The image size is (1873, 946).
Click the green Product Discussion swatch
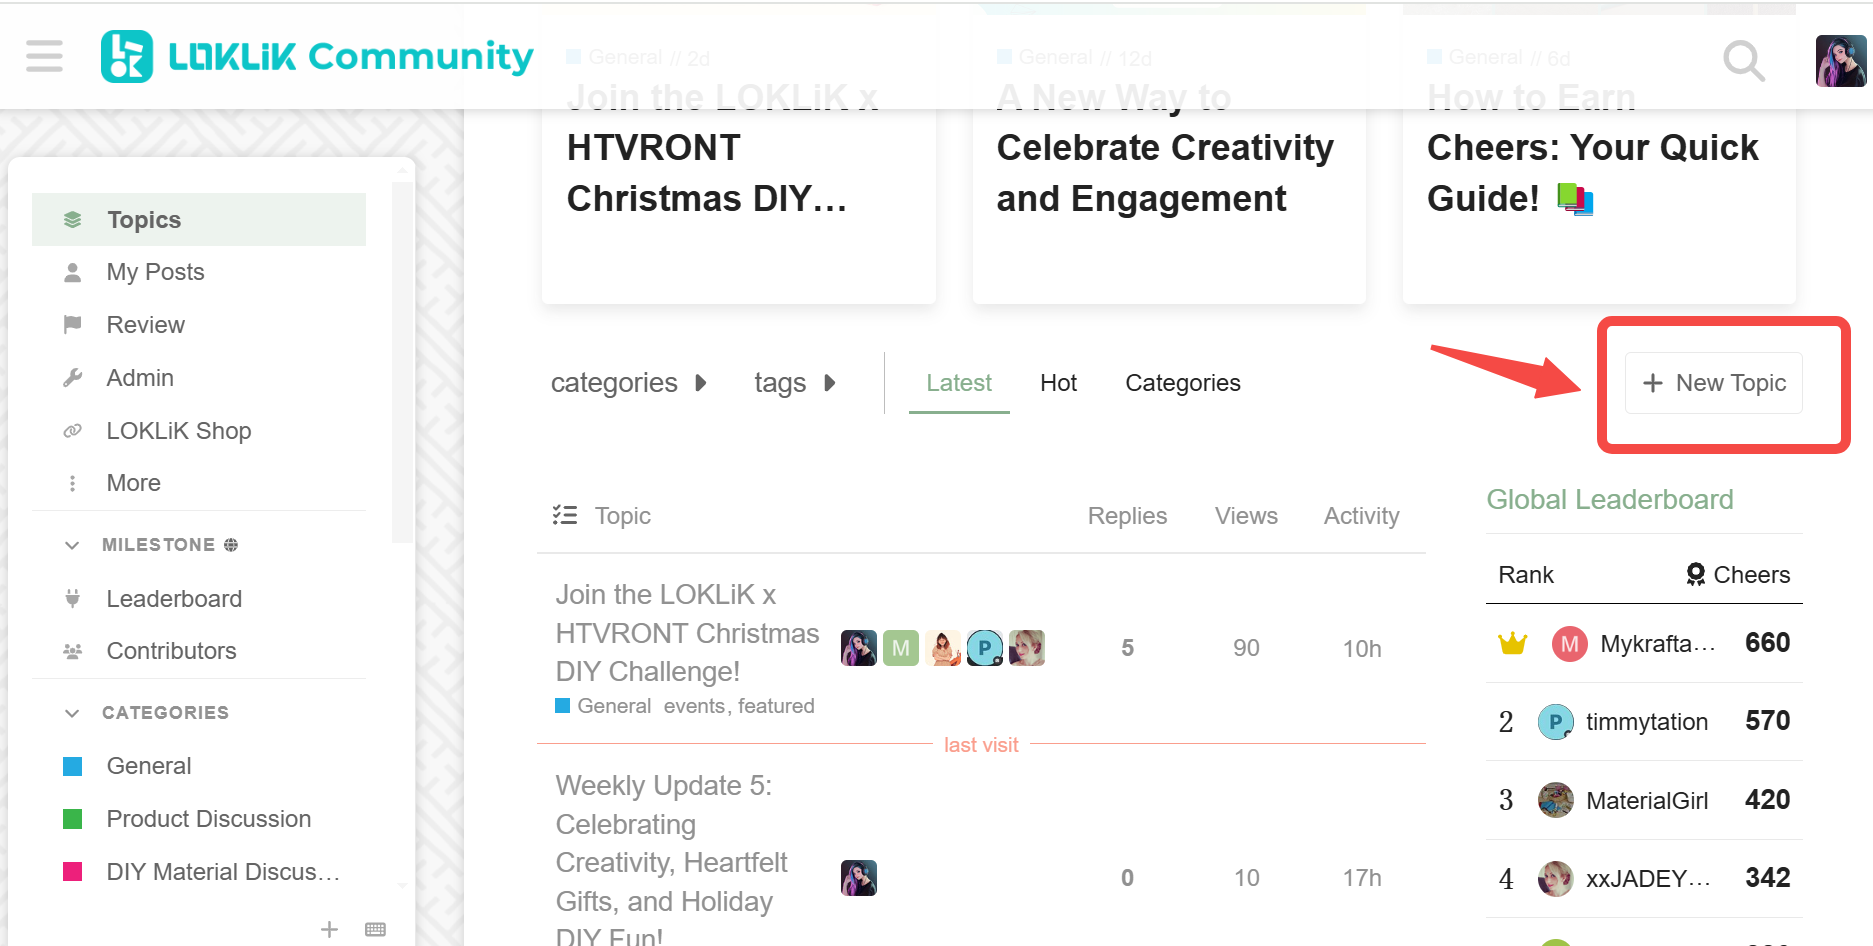pos(73,819)
